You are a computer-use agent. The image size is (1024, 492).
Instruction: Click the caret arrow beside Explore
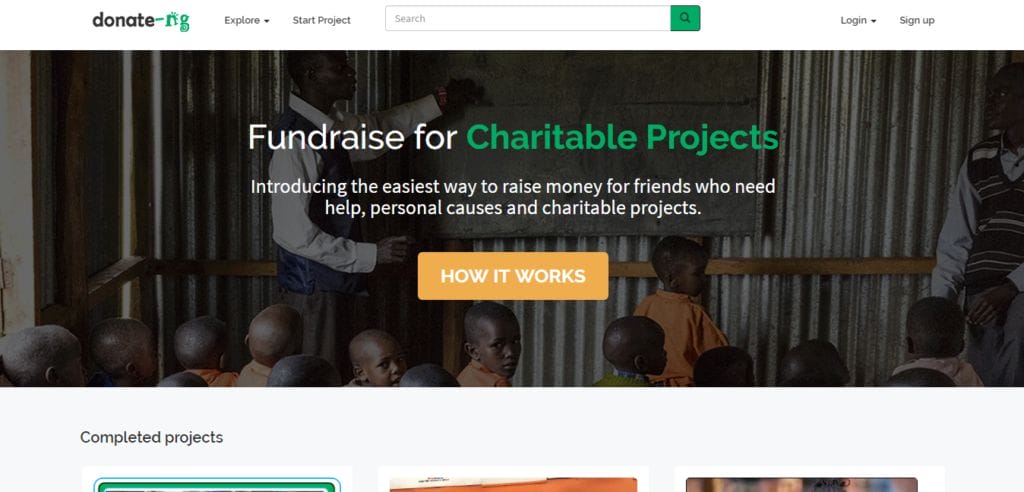coord(267,21)
